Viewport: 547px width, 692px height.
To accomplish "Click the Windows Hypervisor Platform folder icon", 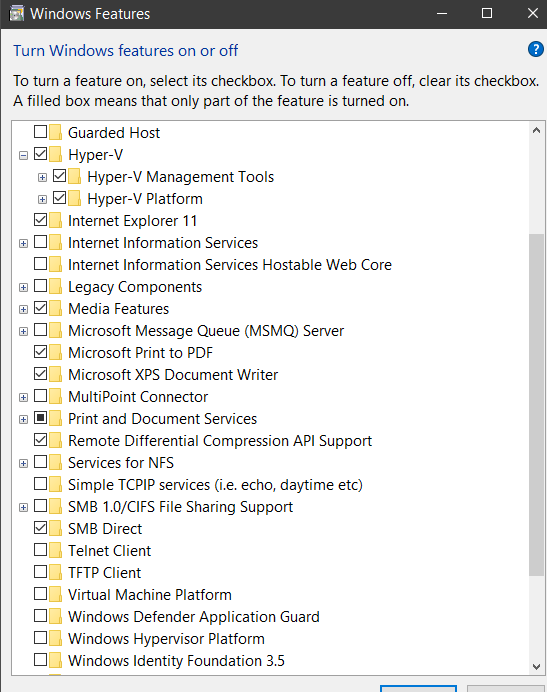I will point(55,638).
